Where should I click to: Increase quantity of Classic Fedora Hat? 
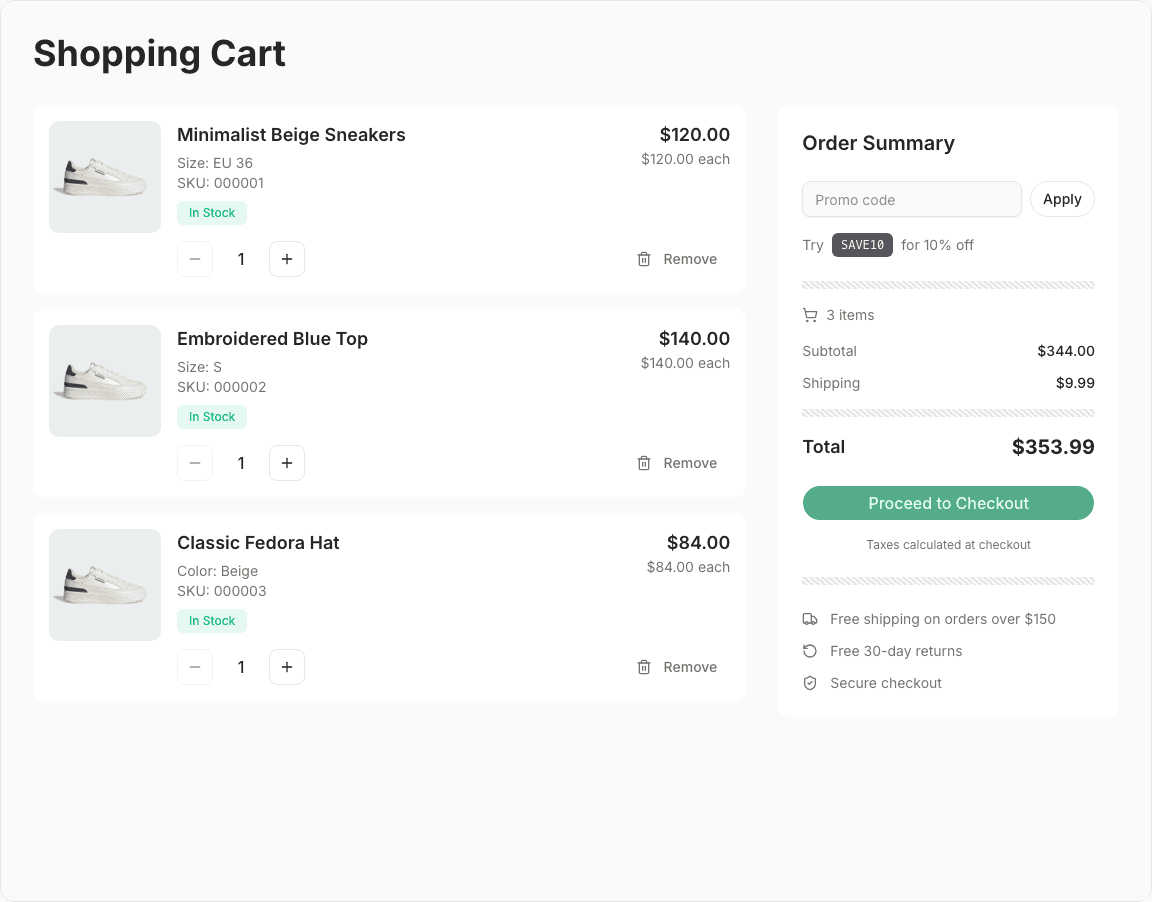pos(287,667)
